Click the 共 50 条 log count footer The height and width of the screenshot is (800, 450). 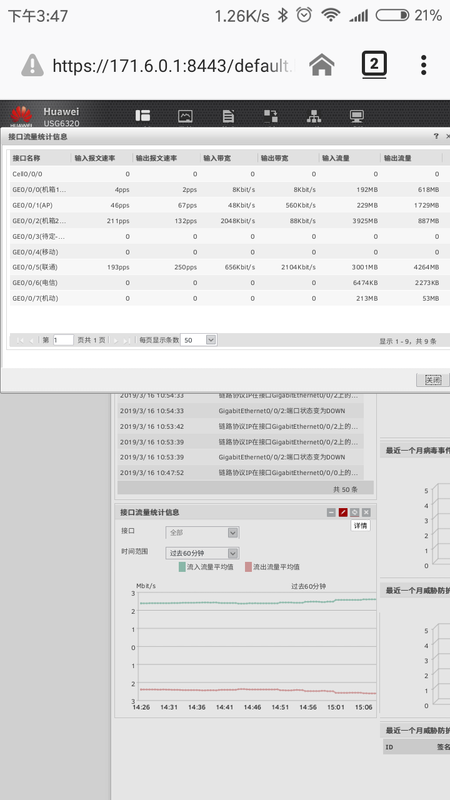pyautogui.click(x=345, y=489)
